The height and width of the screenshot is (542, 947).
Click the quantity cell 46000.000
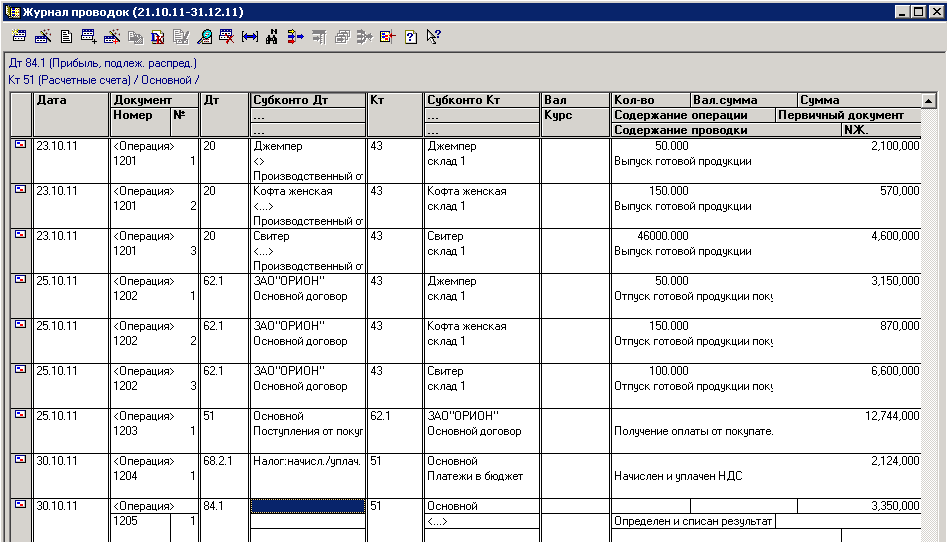[x=663, y=236]
